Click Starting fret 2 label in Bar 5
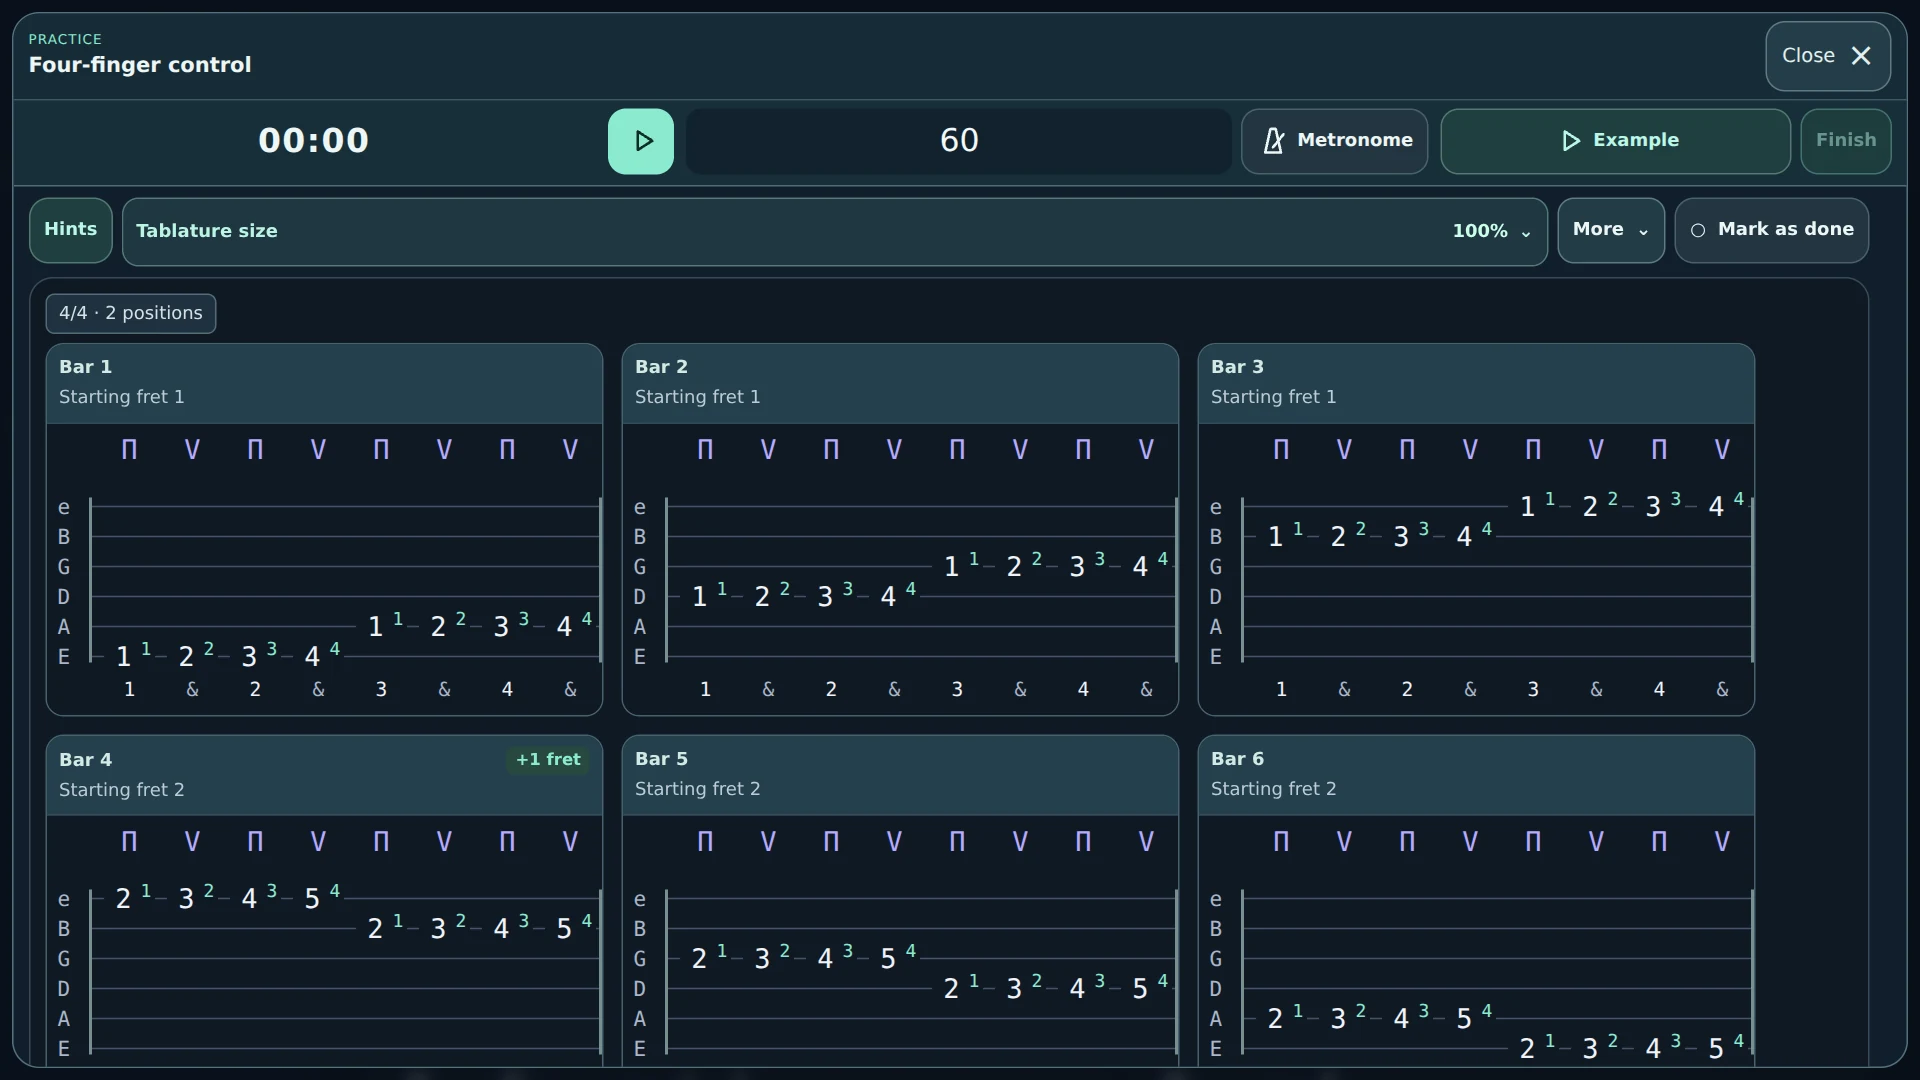 pyautogui.click(x=698, y=789)
